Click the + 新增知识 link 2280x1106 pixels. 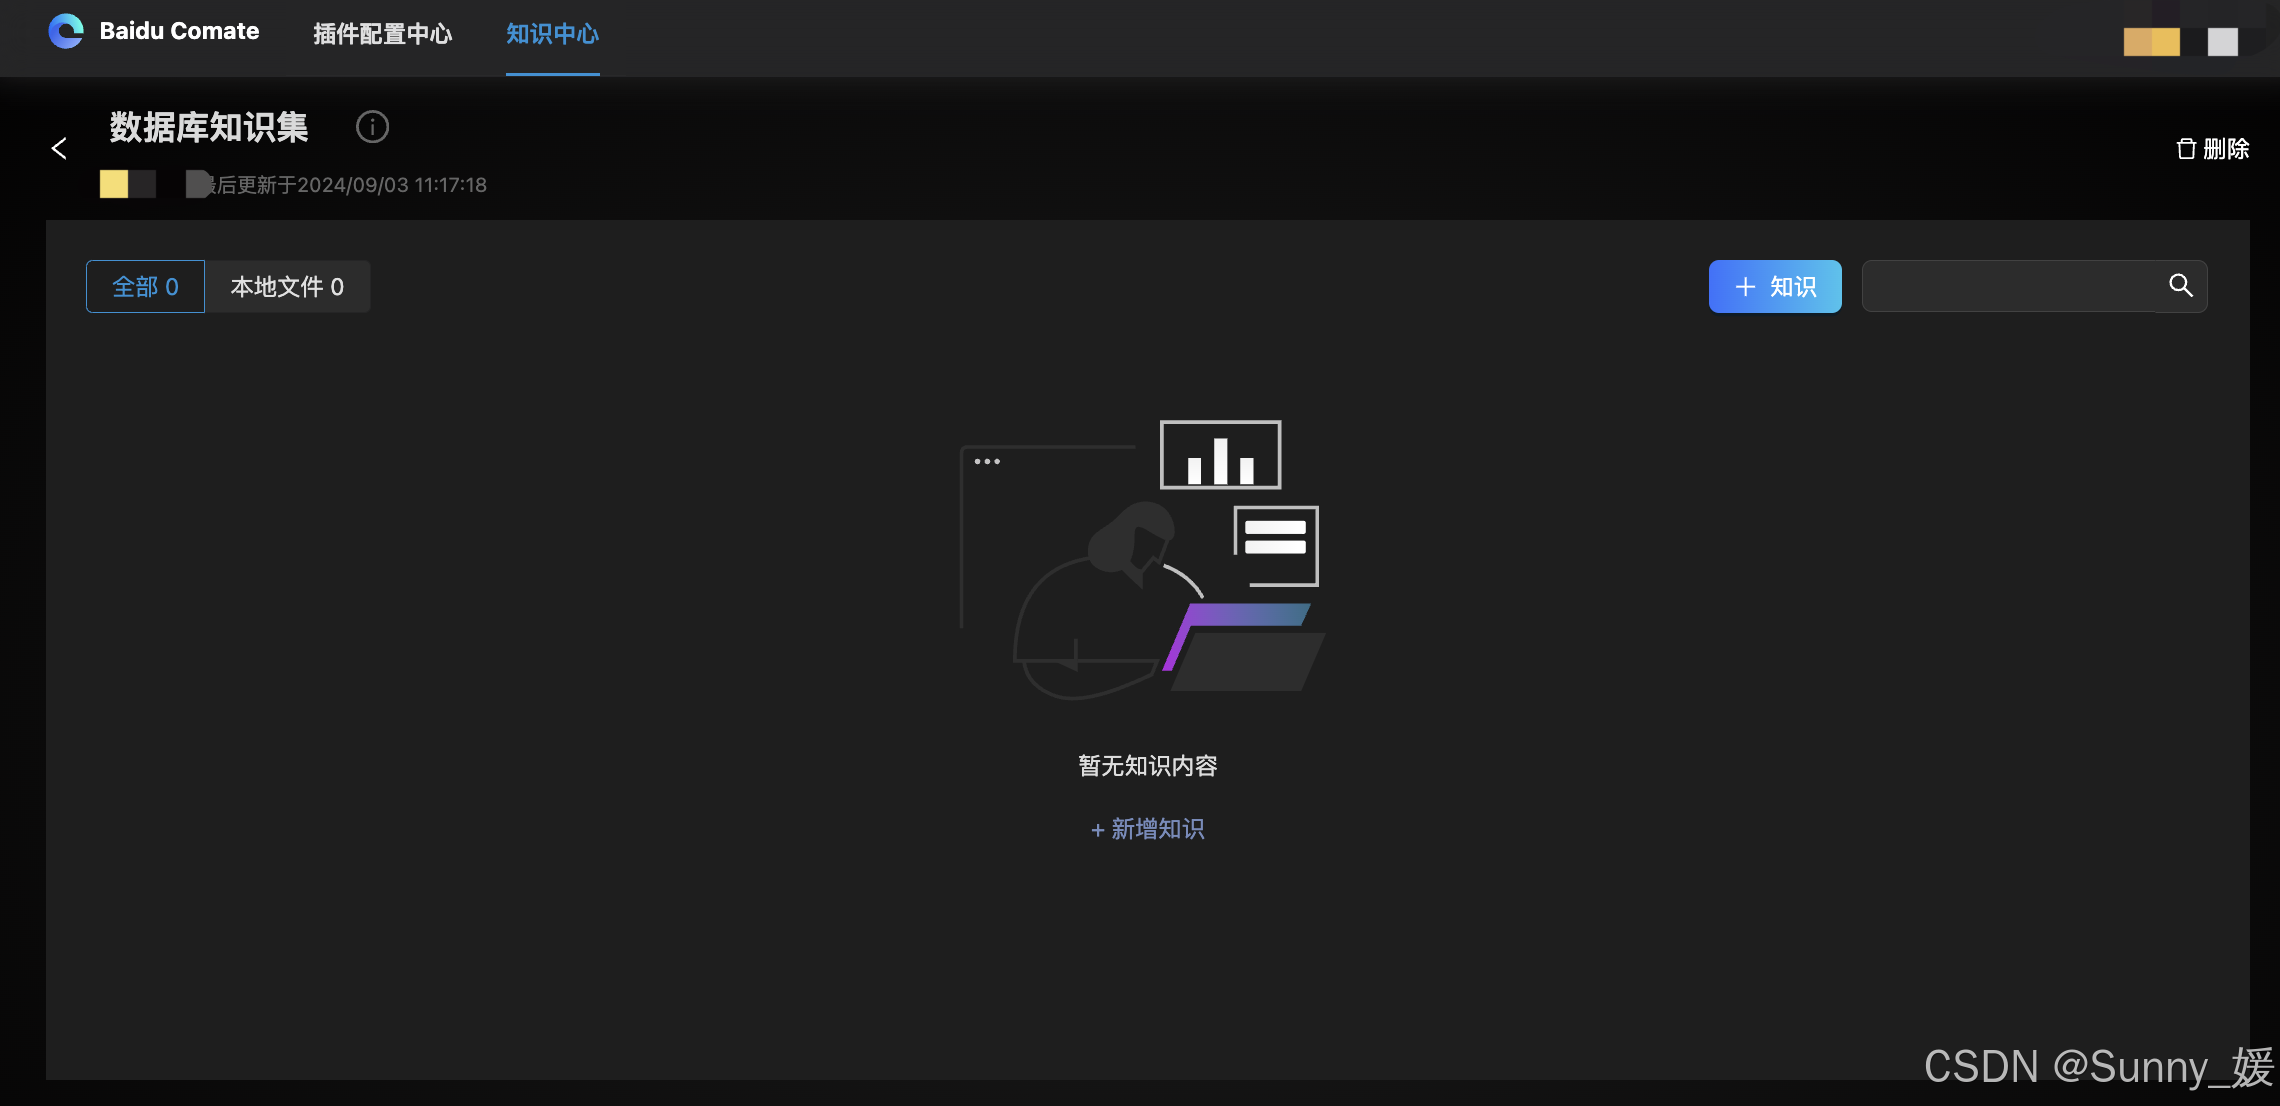click(1147, 829)
